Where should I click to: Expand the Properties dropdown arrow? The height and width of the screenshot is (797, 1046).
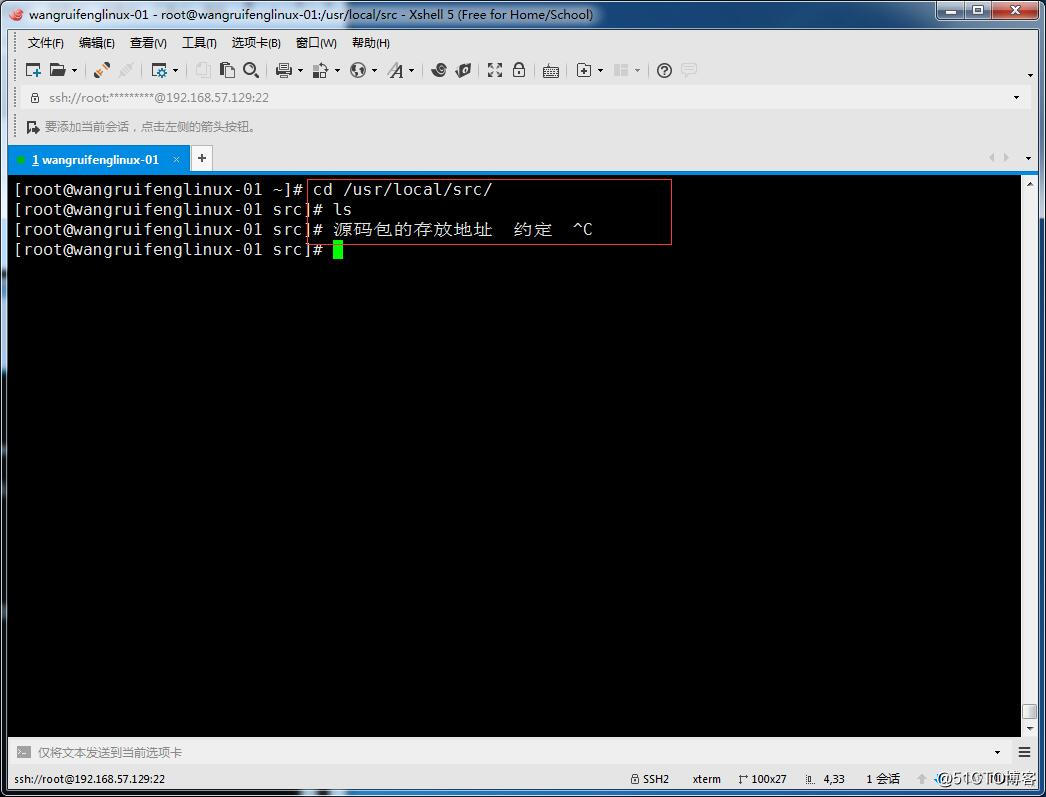[x=175, y=71]
